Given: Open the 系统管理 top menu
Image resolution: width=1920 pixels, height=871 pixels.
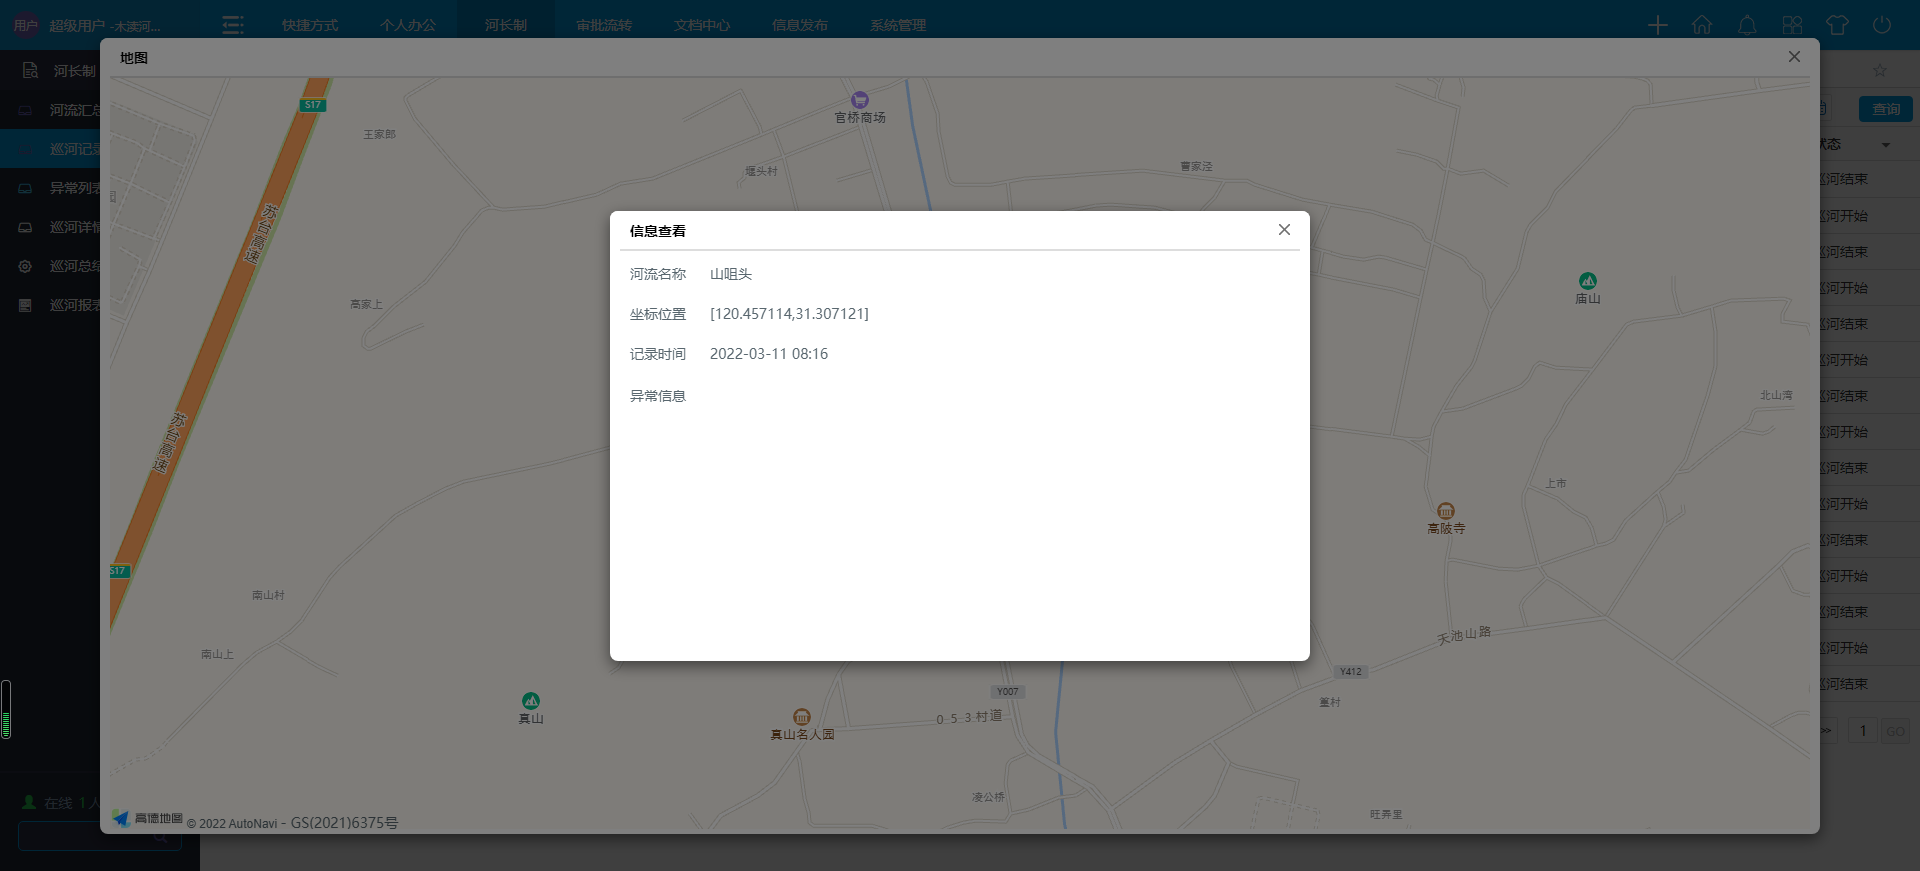Looking at the screenshot, I should 898,25.
